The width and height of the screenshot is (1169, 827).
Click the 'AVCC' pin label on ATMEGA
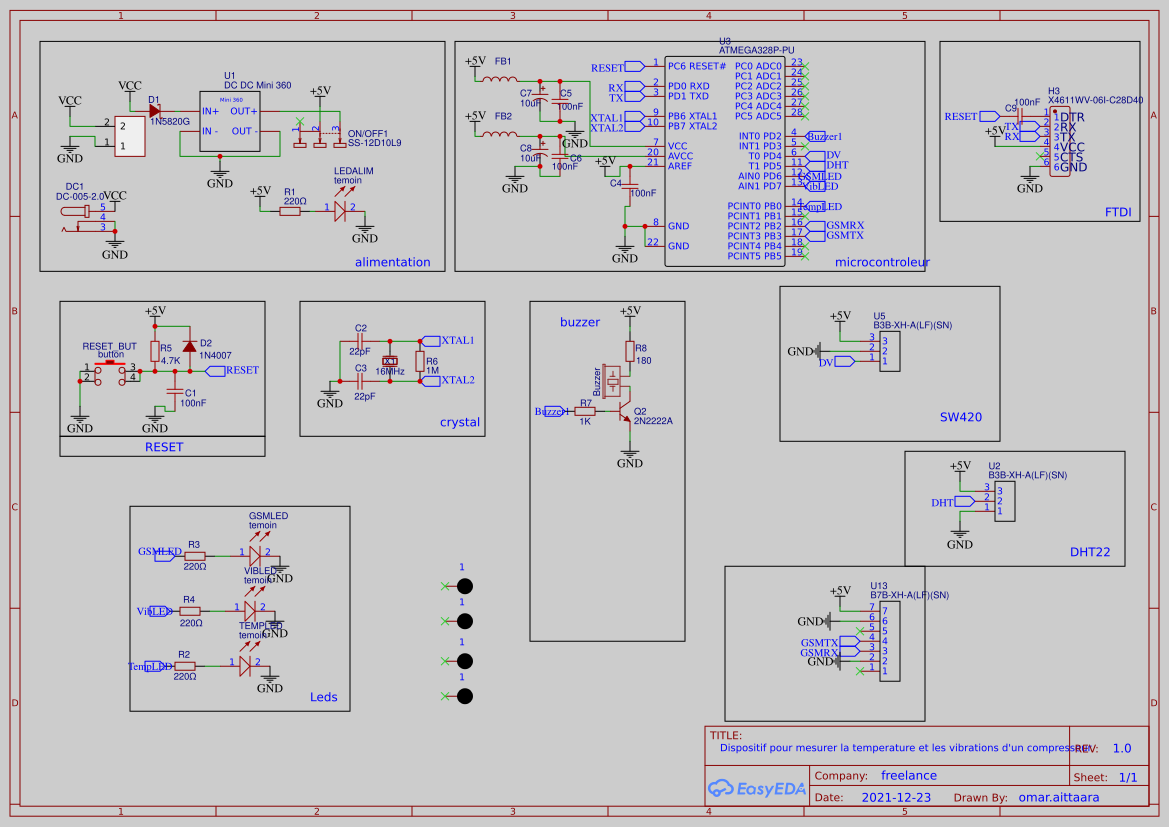tap(681, 156)
